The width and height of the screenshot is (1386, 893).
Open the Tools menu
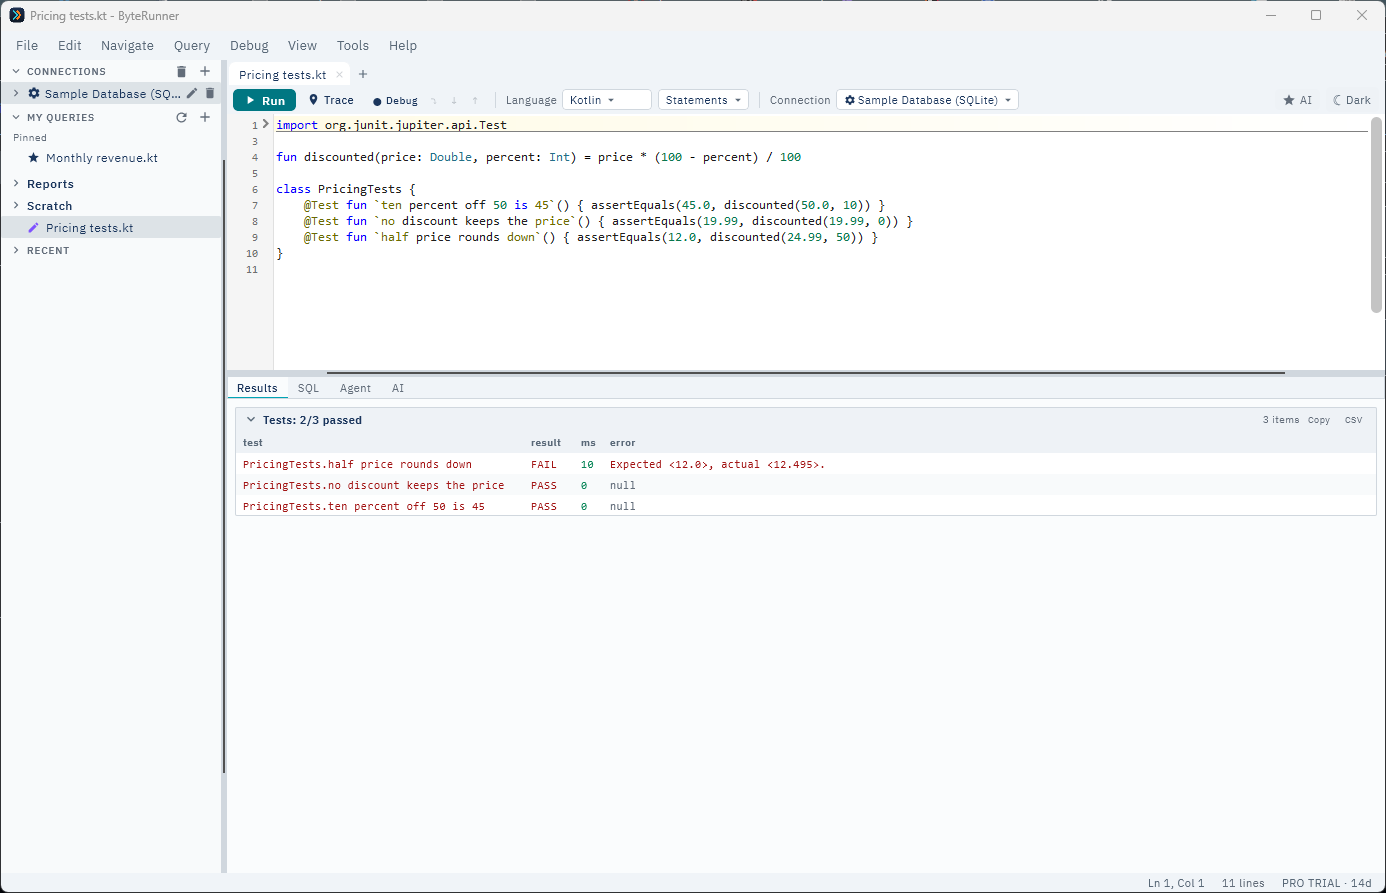coord(353,45)
